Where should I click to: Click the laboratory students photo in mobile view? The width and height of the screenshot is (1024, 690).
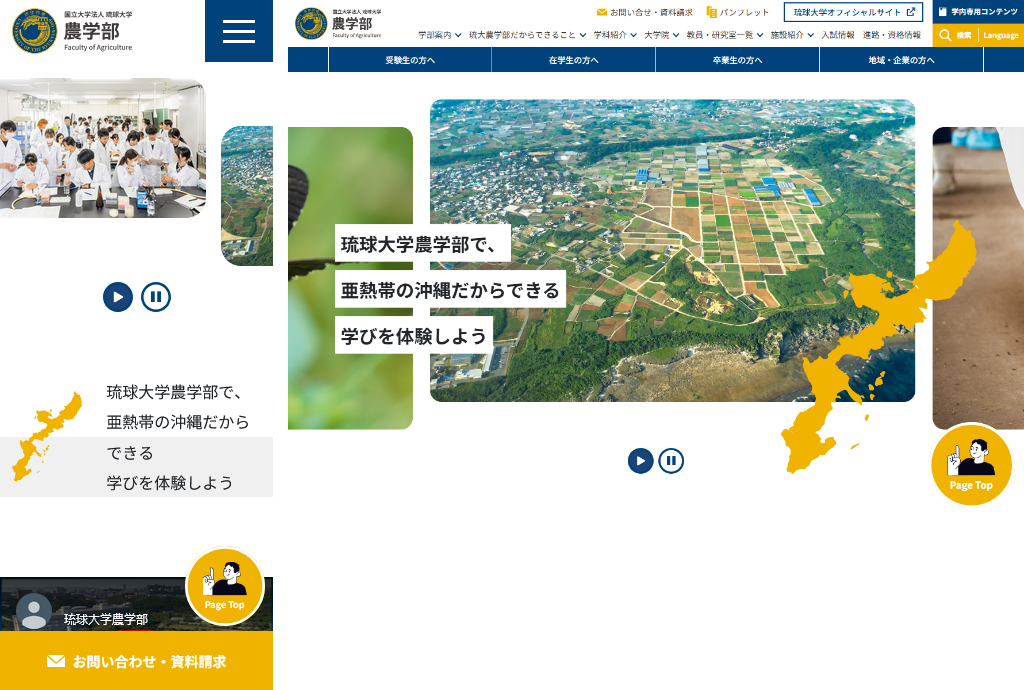click(x=103, y=148)
